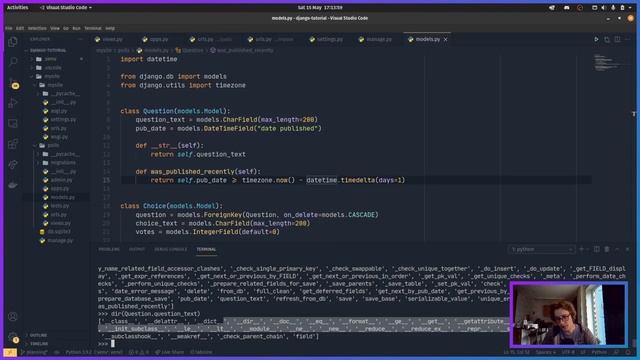Viewport: 640px width, 360px height.
Task: Open Visual Studio Code app menu in top bar
Action: pos(66,7)
